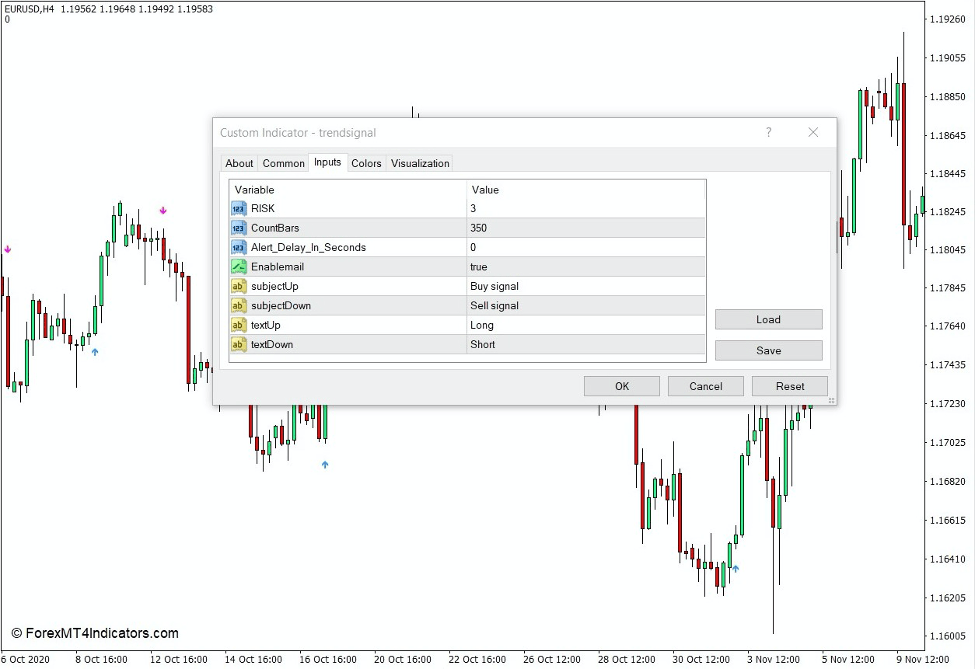The image size is (977, 670).
Task: Click the boolean chart icon beside Enableemail
Action: 238,266
